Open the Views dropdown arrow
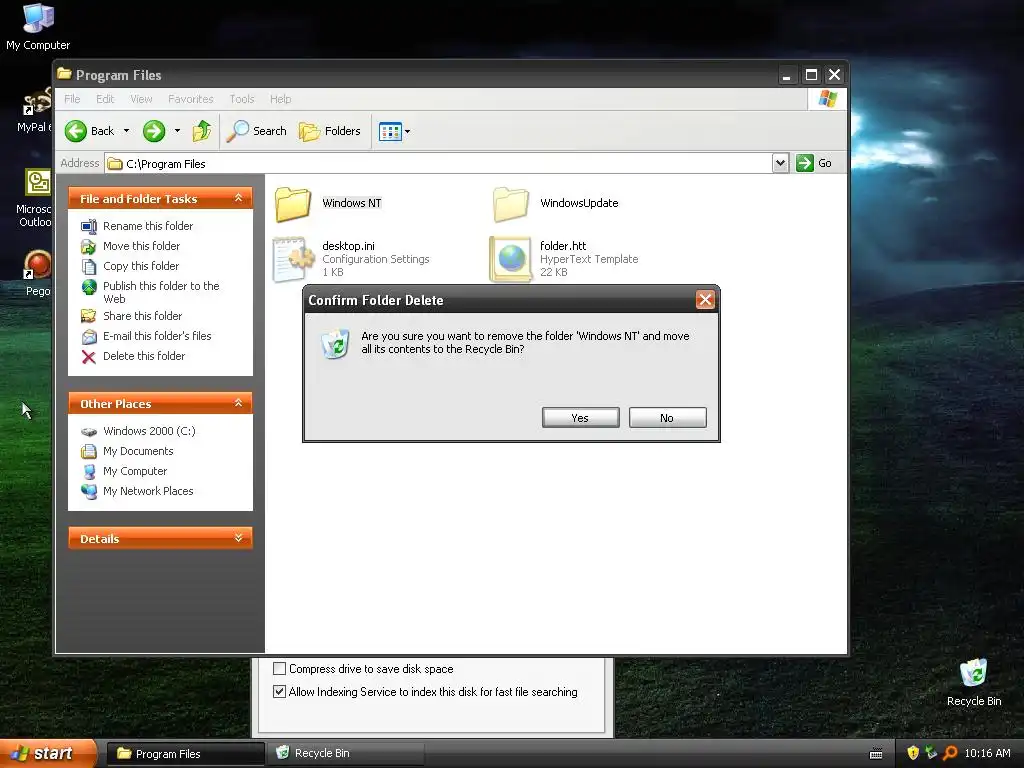The width and height of the screenshot is (1024, 768). (408, 131)
